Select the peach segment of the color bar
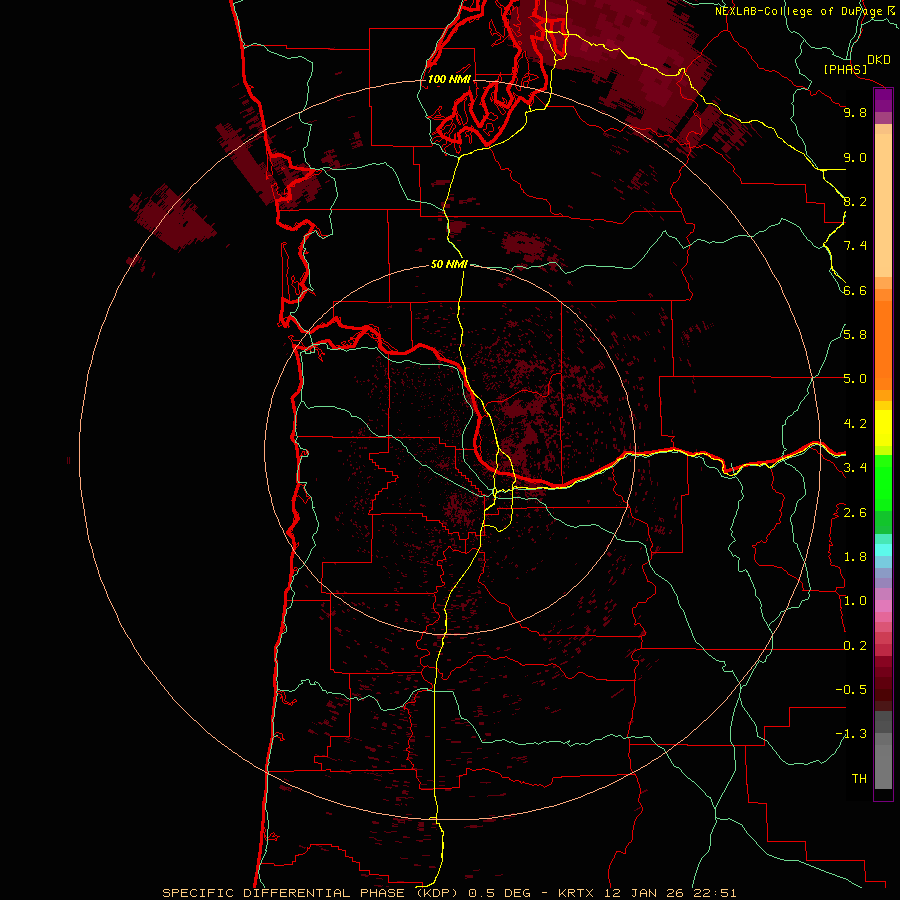900x900 pixels. 883,205
